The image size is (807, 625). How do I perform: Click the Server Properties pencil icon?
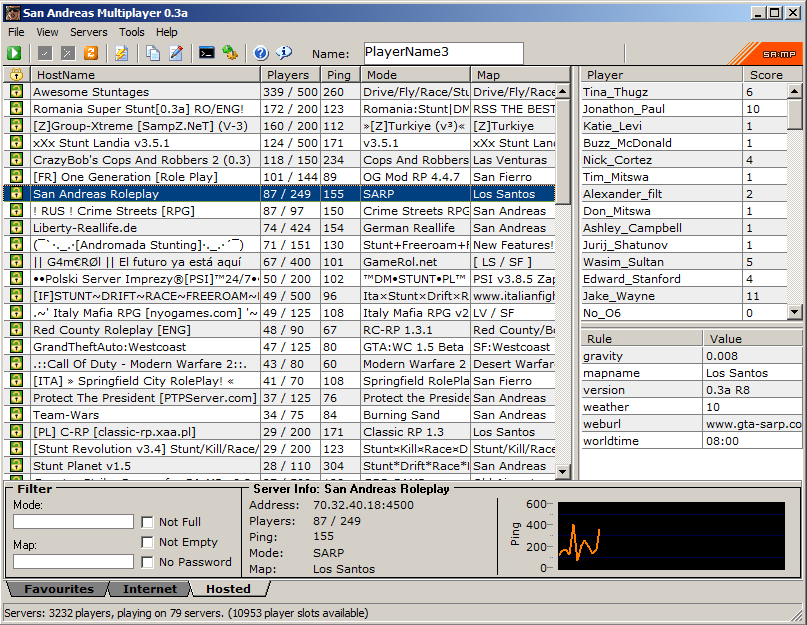click(x=176, y=53)
